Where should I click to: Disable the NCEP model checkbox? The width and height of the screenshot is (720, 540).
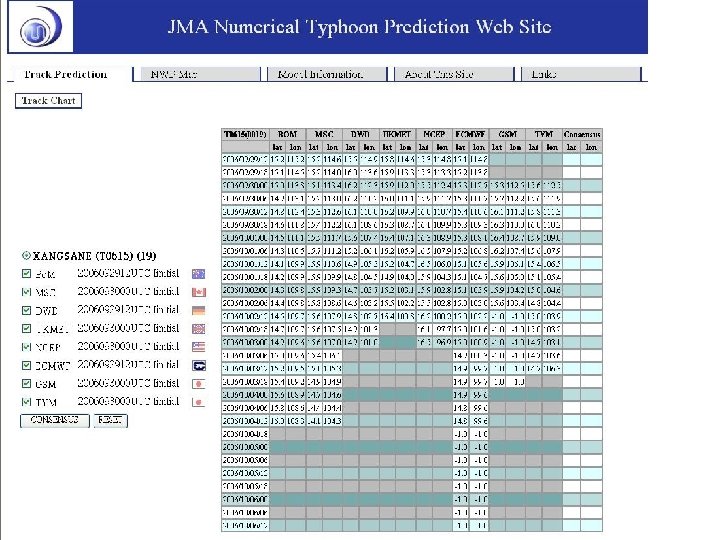point(26,347)
